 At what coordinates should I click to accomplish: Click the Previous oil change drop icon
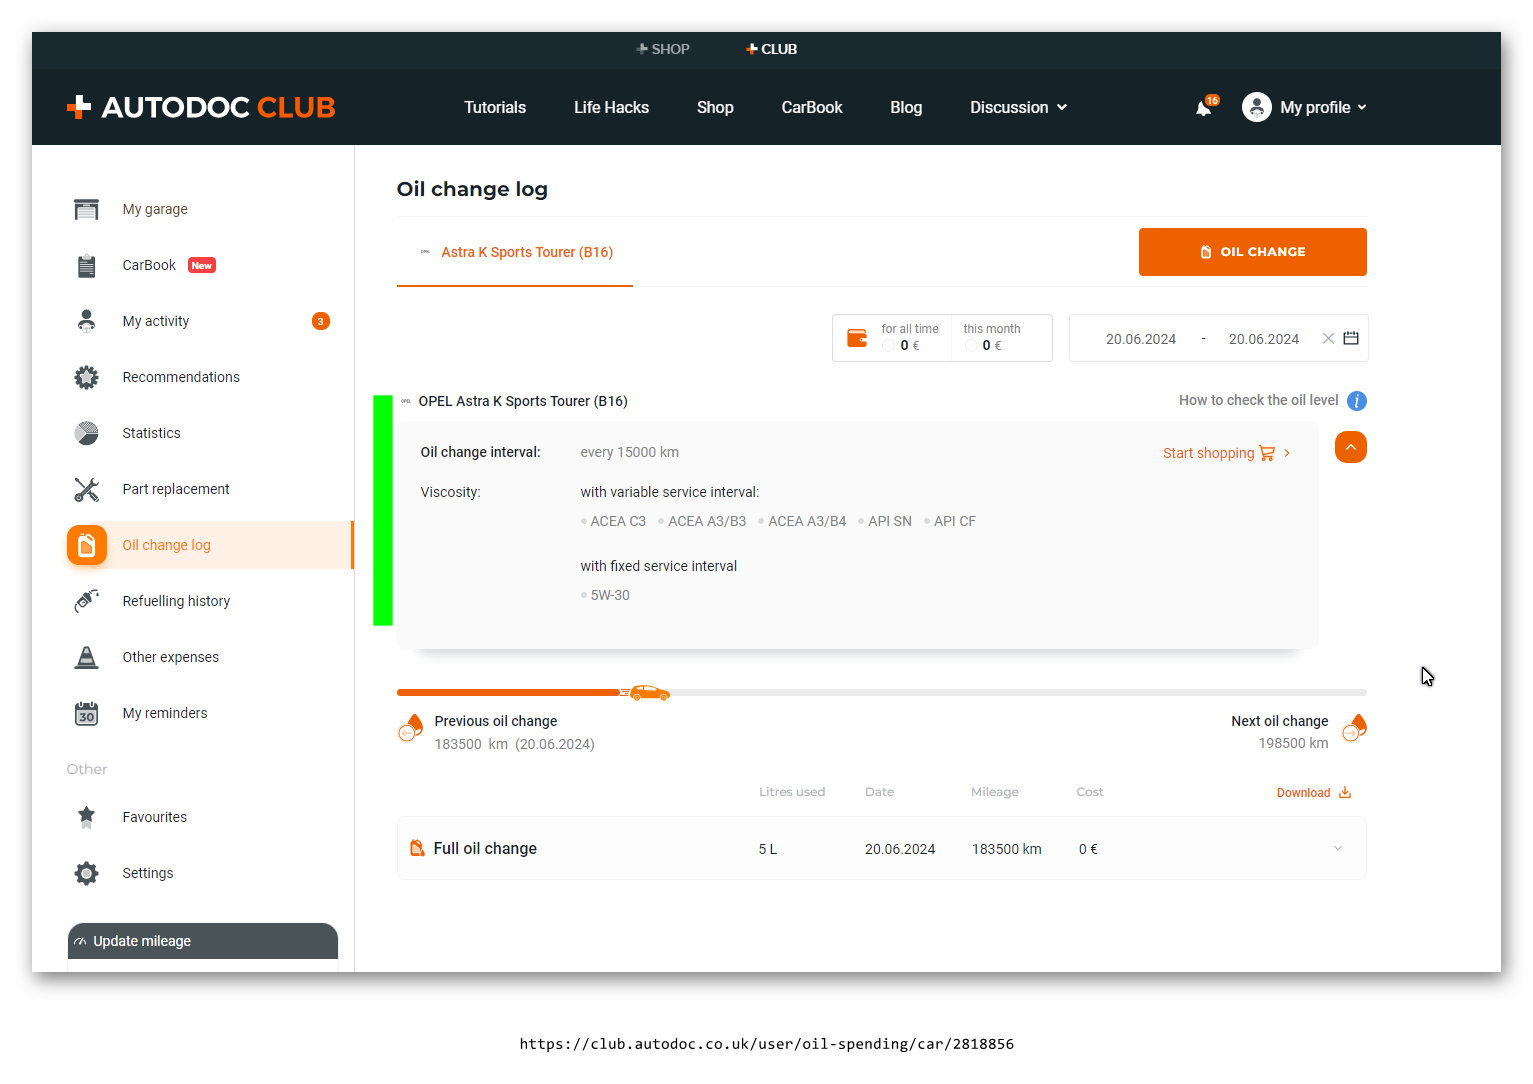pyautogui.click(x=410, y=728)
